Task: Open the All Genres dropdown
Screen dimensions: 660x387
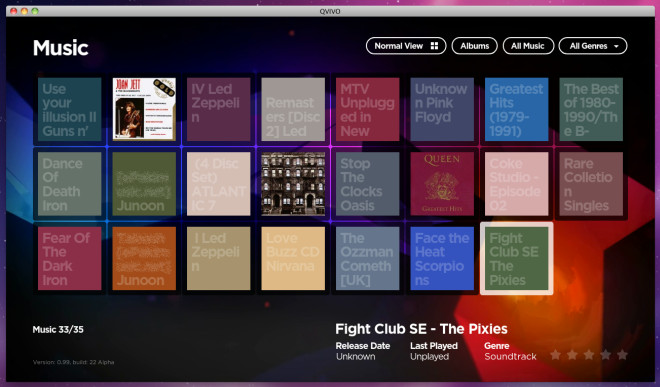Action: click(593, 46)
